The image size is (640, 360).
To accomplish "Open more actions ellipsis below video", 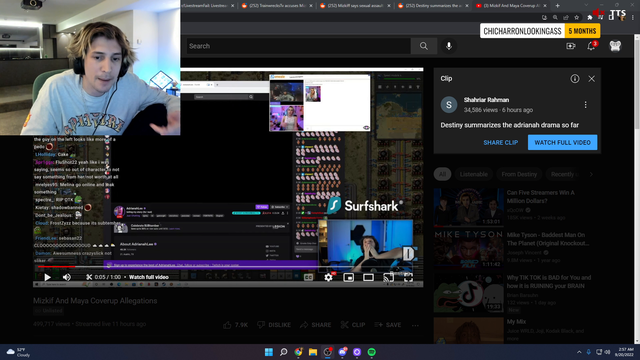I will pyautogui.click(x=415, y=325).
